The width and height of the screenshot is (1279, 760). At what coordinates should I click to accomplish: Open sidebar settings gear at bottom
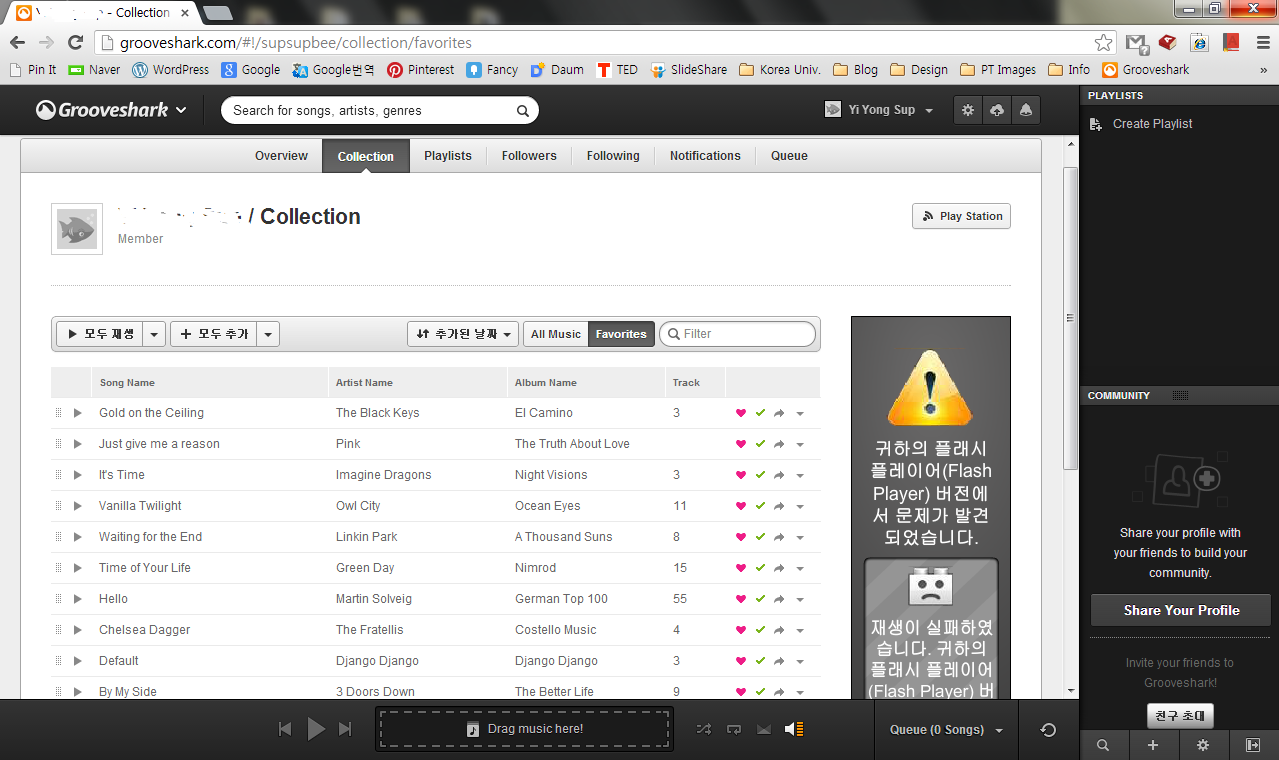pyautogui.click(x=1203, y=745)
